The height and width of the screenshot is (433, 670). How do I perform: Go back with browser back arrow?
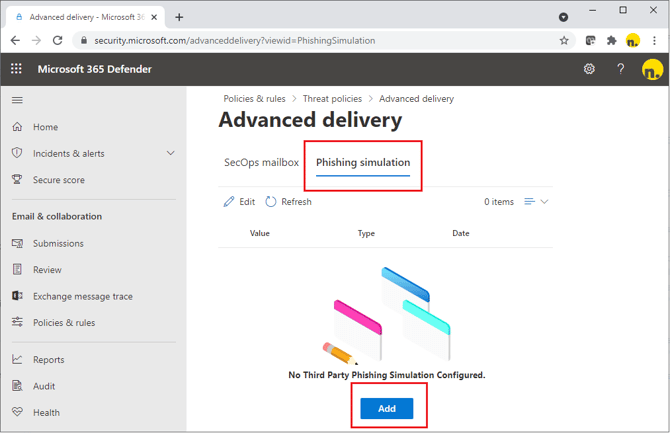coord(15,41)
